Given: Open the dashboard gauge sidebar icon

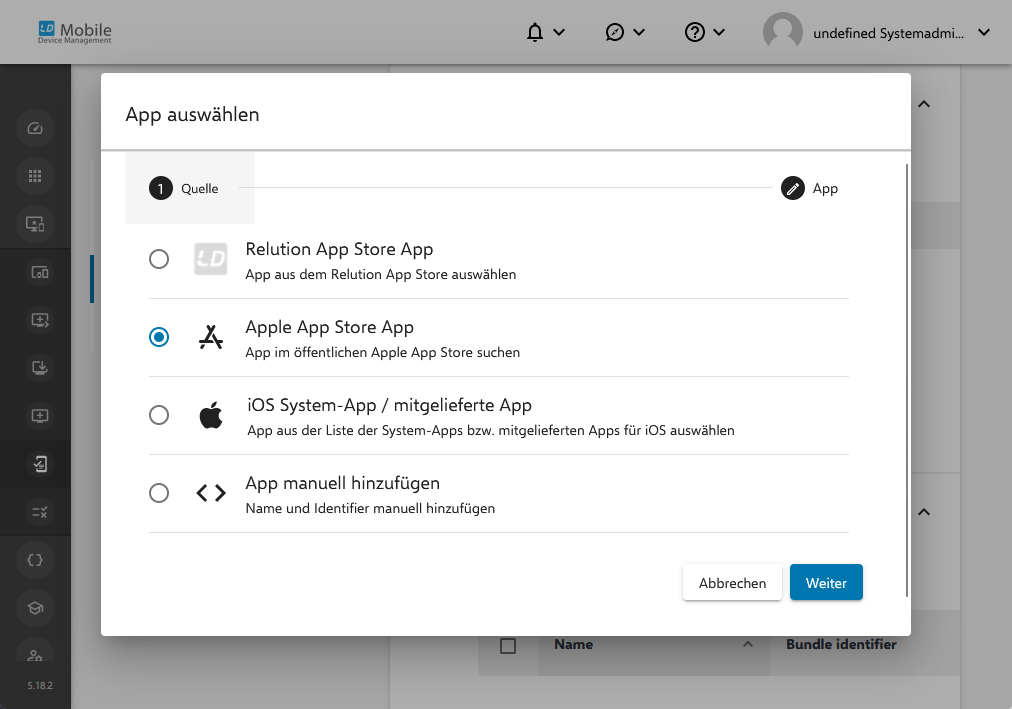Looking at the screenshot, I should click(35, 128).
